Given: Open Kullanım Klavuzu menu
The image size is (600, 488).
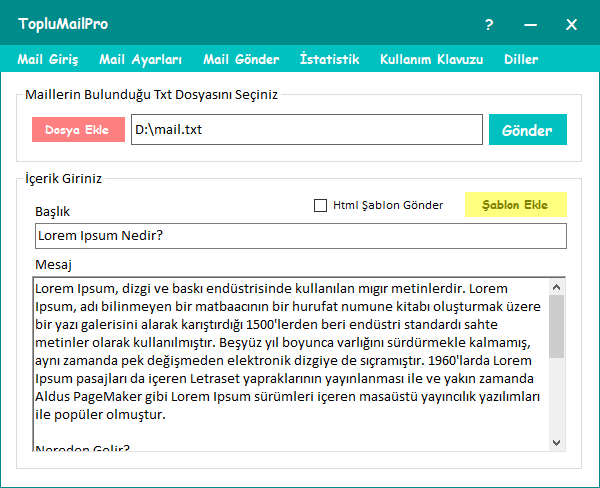Looking at the screenshot, I should pyautogui.click(x=431, y=59).
